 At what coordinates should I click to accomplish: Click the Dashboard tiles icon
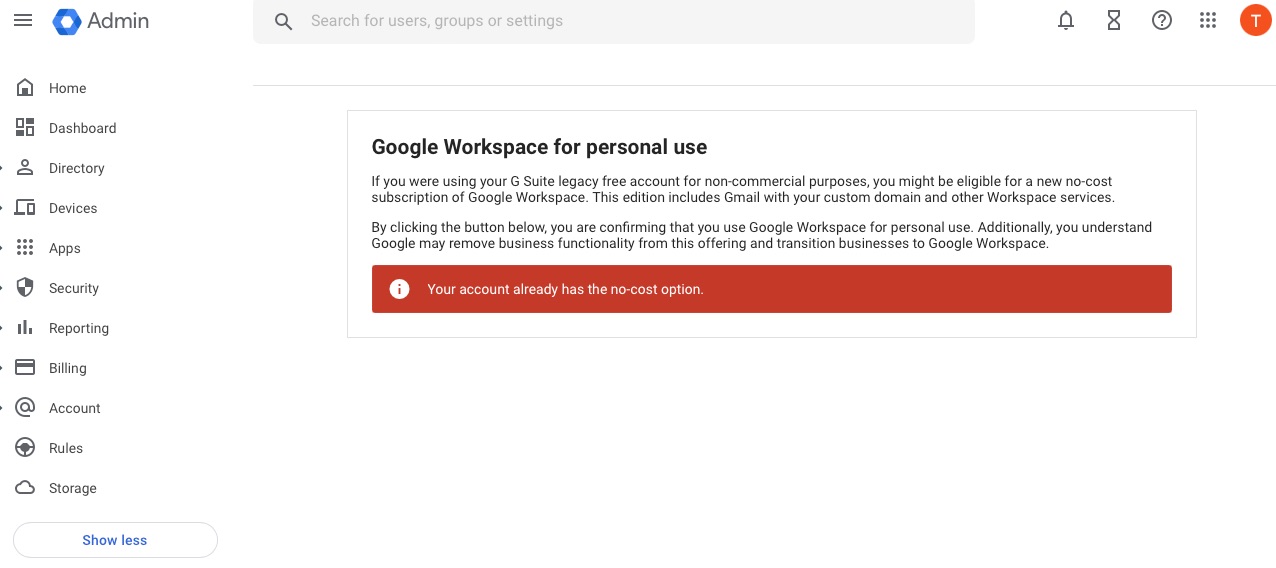point(25,127)
